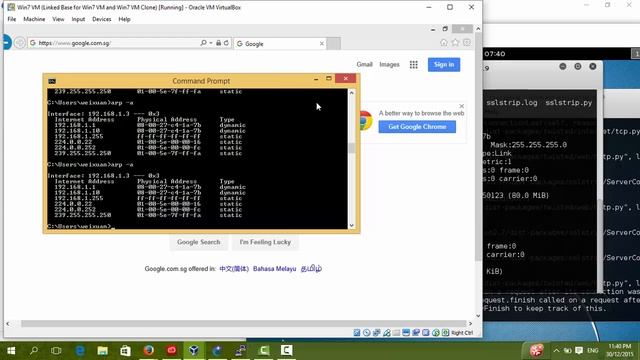
Task: Open the VirtualBox Machine menu
Action: [x=34, y=19]
